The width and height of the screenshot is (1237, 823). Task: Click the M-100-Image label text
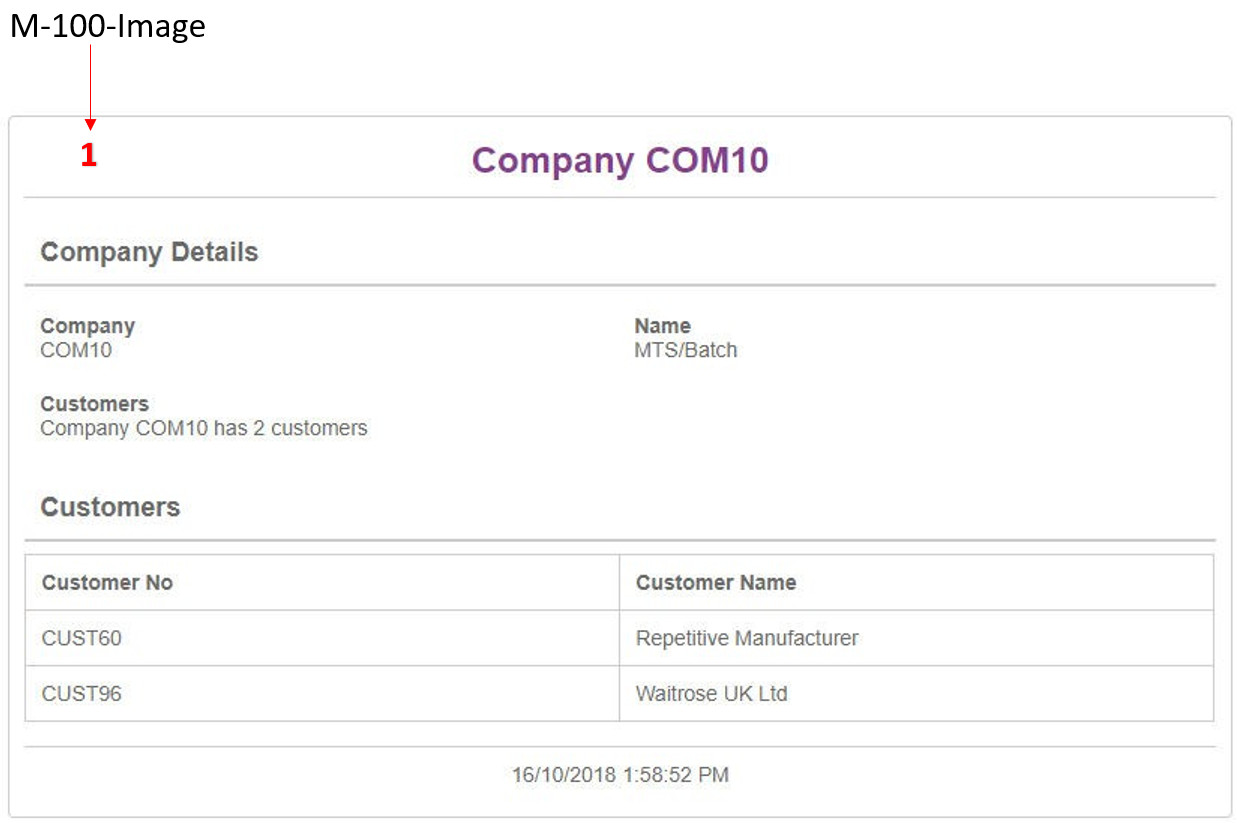tap(108, 27)
